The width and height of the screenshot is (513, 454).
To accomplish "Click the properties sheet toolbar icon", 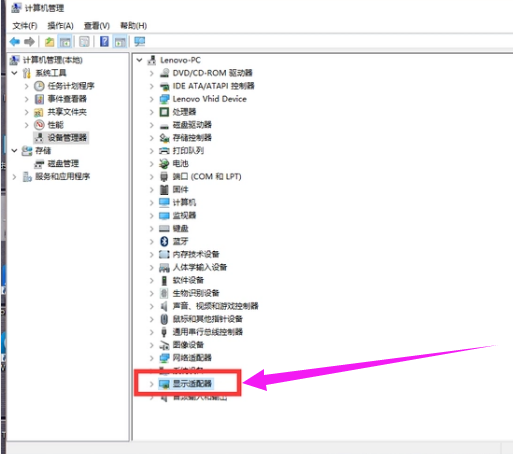I will click(x=84, y=42).
